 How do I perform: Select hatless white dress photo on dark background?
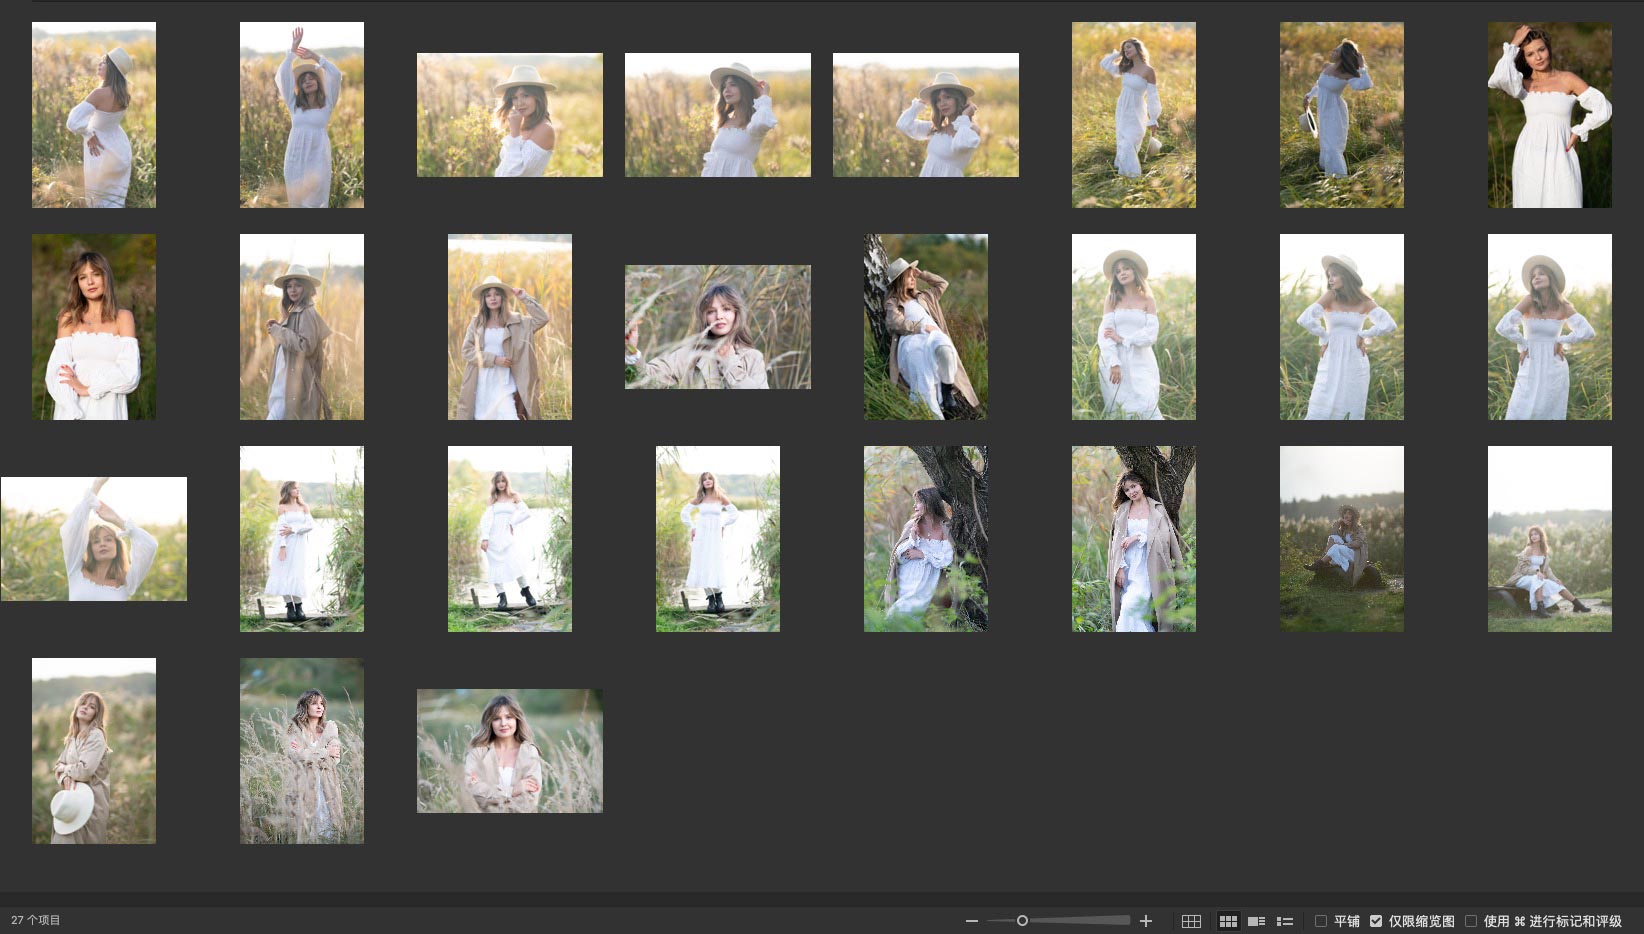point(1549,115)
